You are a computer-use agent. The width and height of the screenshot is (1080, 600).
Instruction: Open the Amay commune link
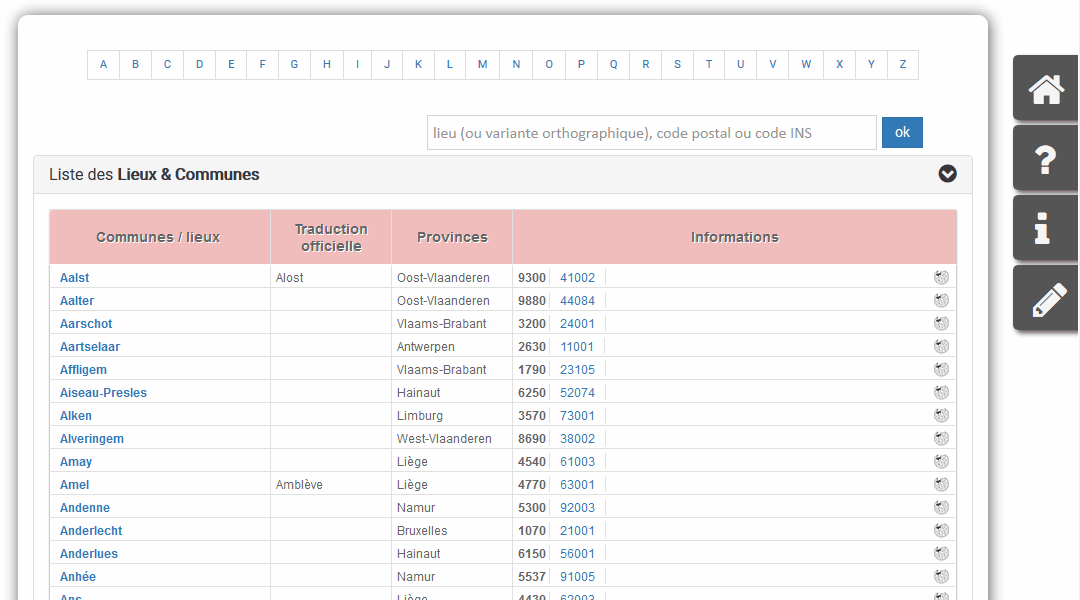76,462
